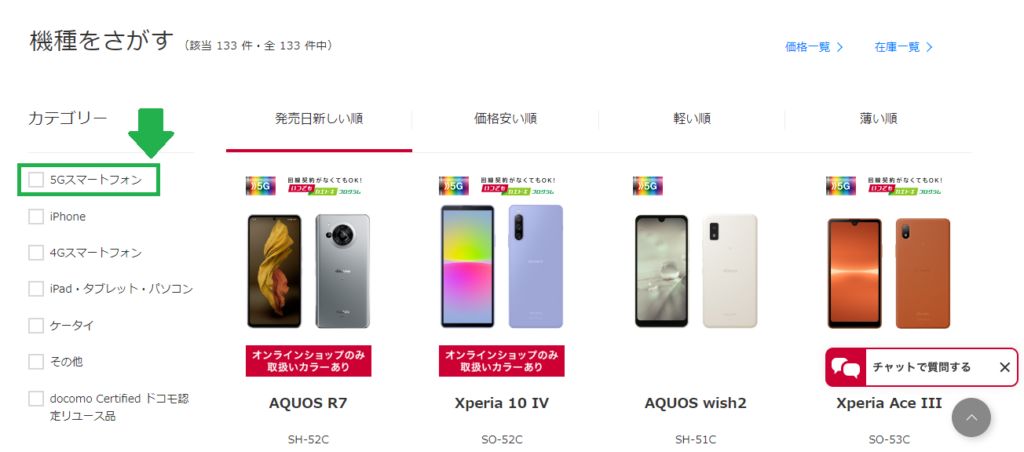The image size is (1024, 452).
Task: Check the iPhone category checkbox
Action: (x=37, y=216)
